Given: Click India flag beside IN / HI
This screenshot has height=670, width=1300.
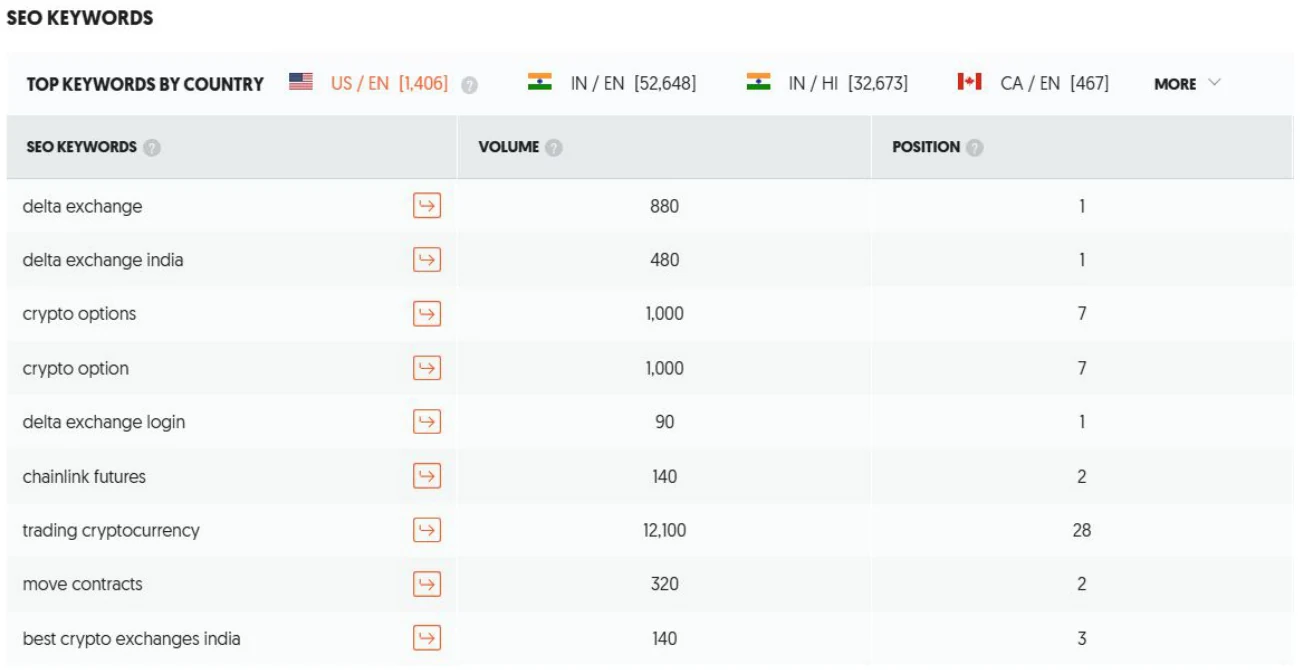Looking at the screenshot, I should click(x=758, y=82).
